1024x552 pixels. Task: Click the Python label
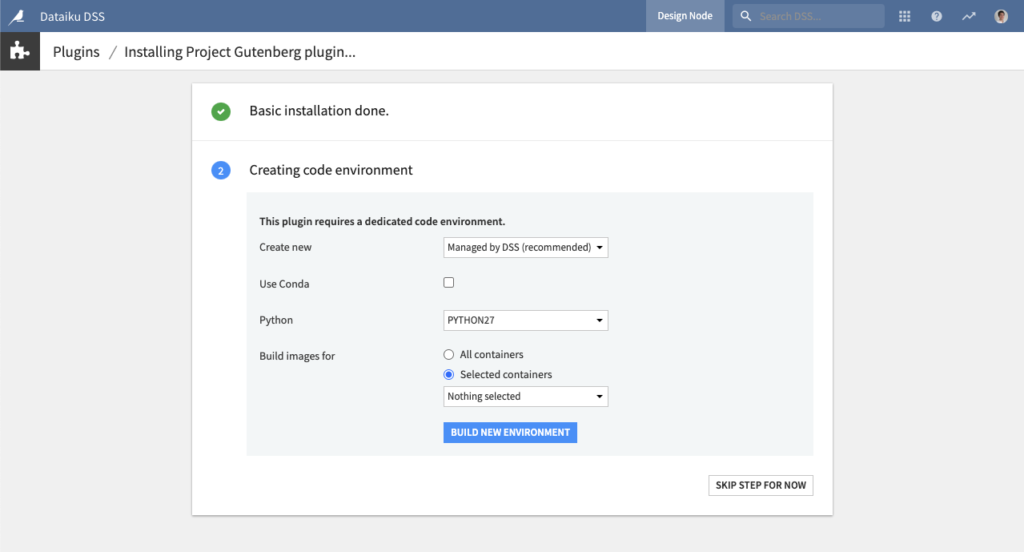pos(276,320)
